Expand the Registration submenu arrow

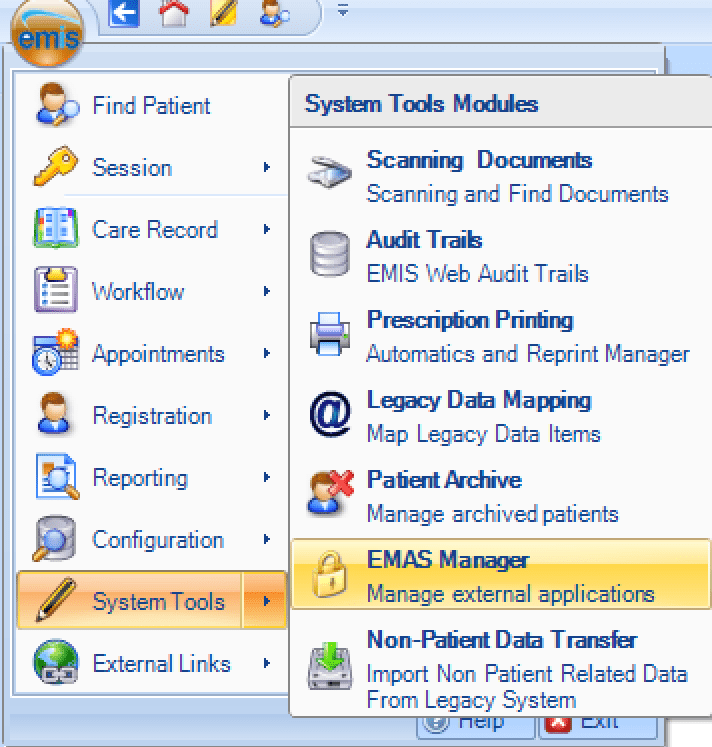[x=267, y=415]
